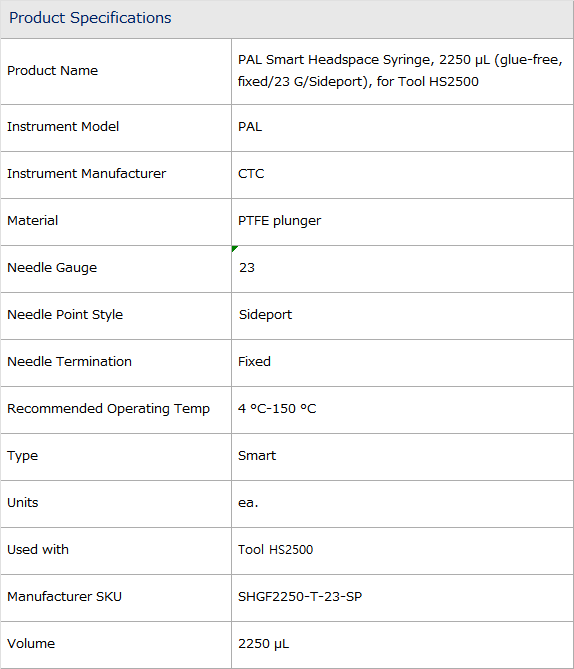
Task: Click the Needle Termination Fixed value
Action: pyautogui.click(x=254, y=361)
